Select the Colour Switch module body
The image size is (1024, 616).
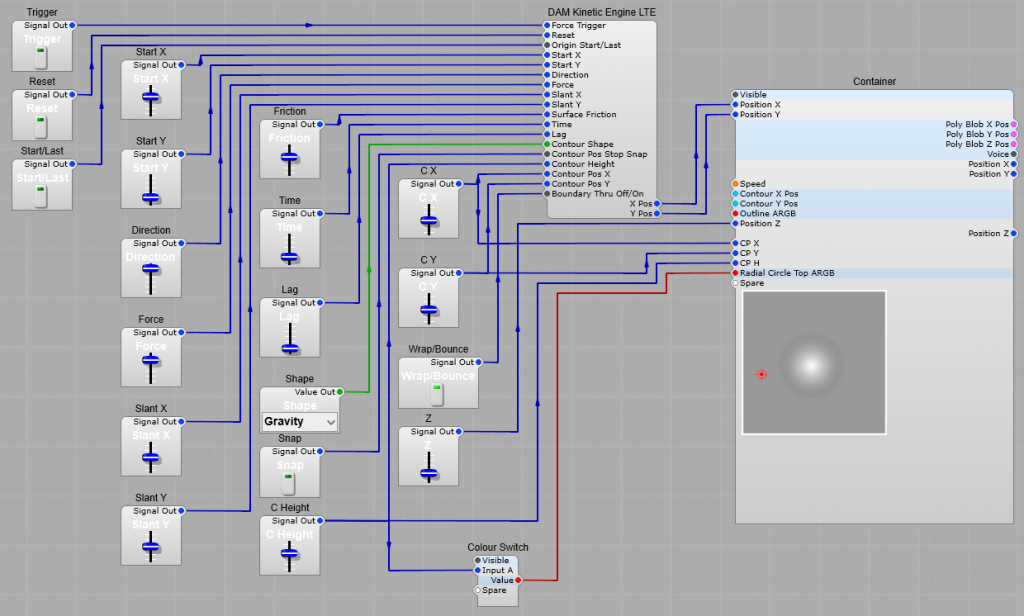(x=497, y=600)
